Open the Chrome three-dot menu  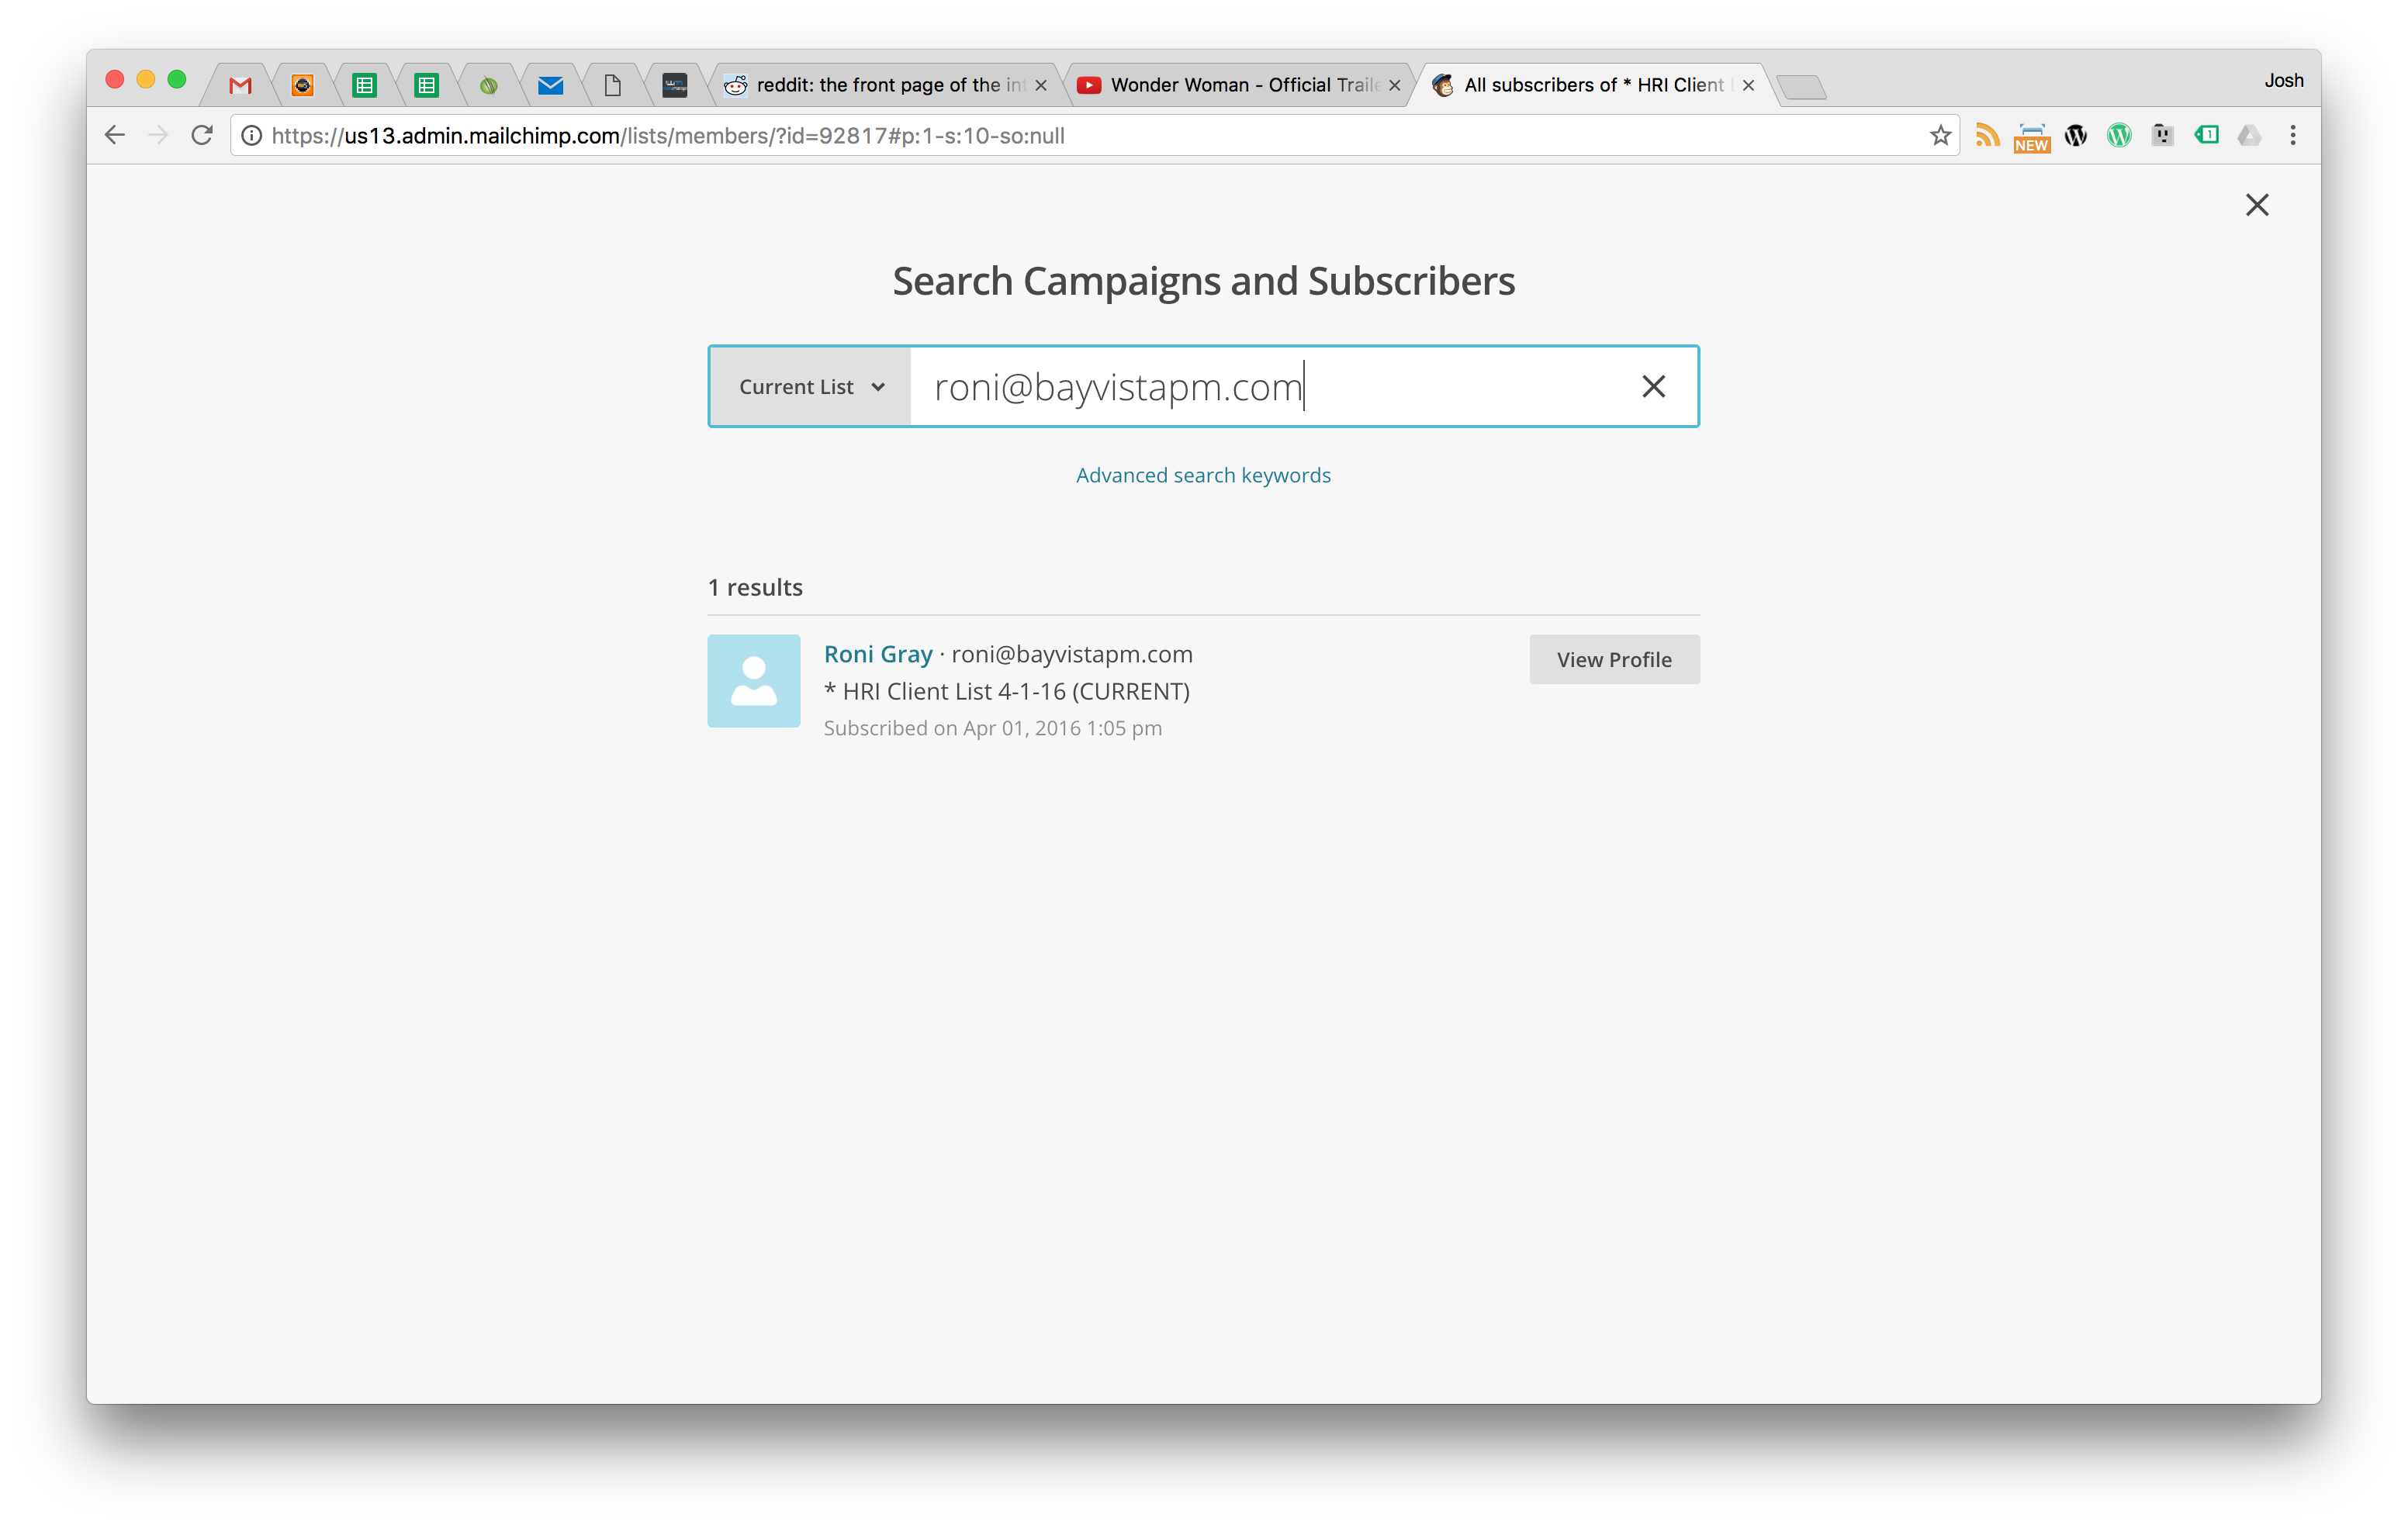coord(2293,135)
